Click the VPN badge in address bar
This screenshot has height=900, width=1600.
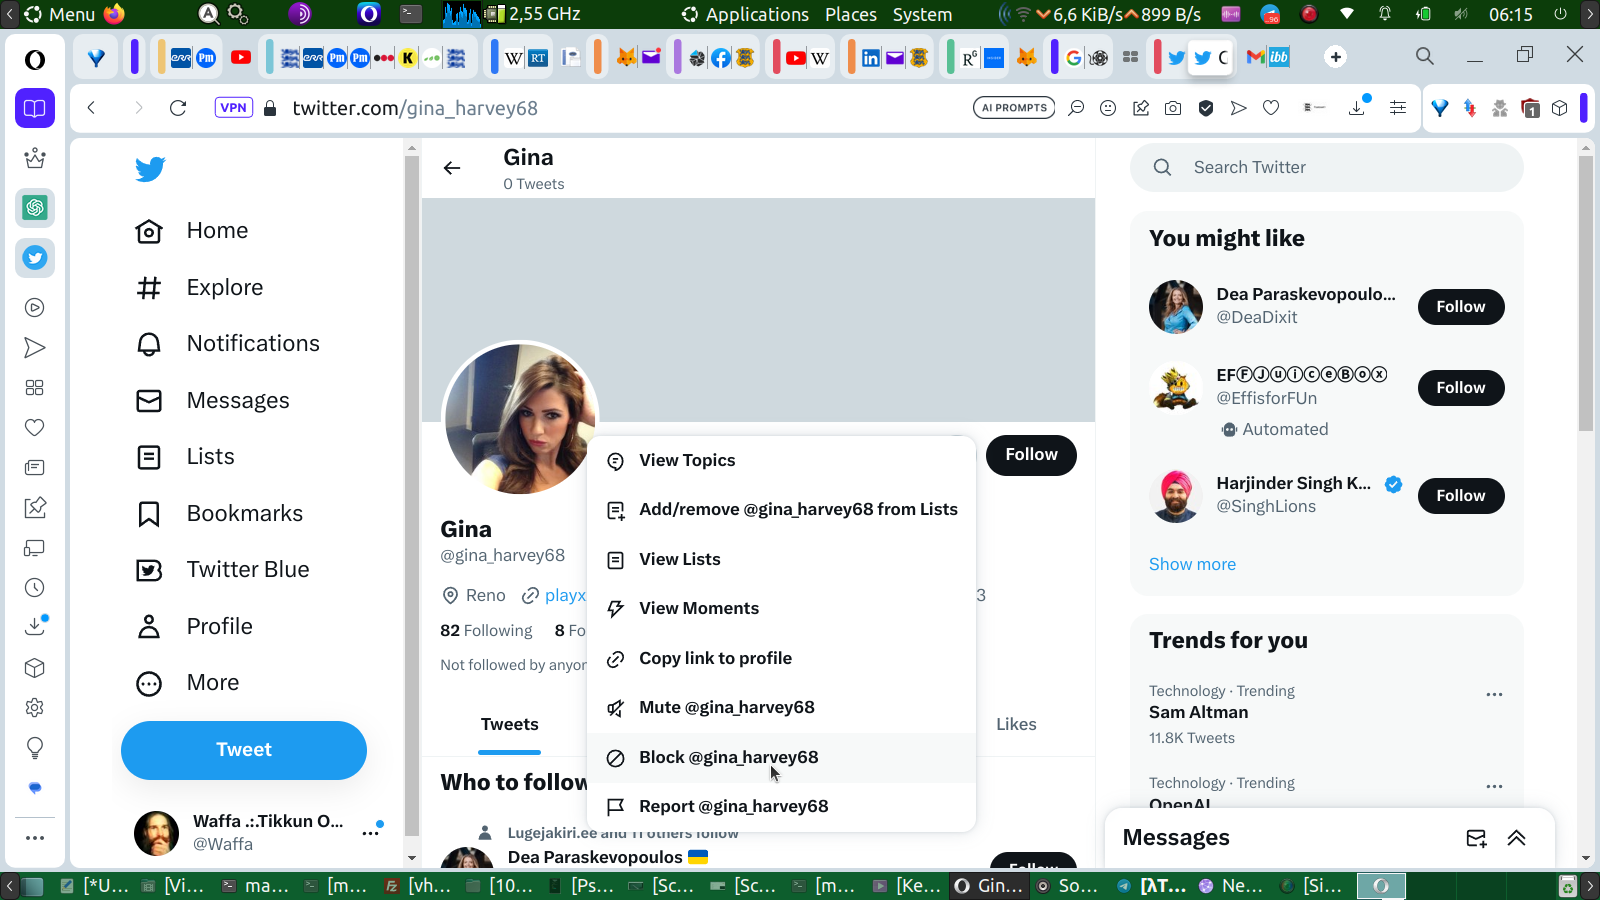(233, 108)
